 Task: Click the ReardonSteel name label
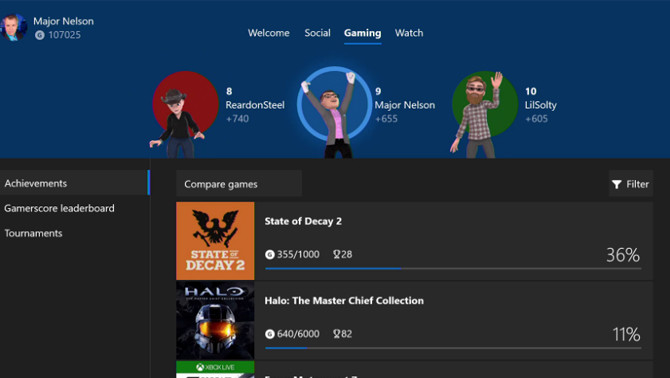coord(255,105)
